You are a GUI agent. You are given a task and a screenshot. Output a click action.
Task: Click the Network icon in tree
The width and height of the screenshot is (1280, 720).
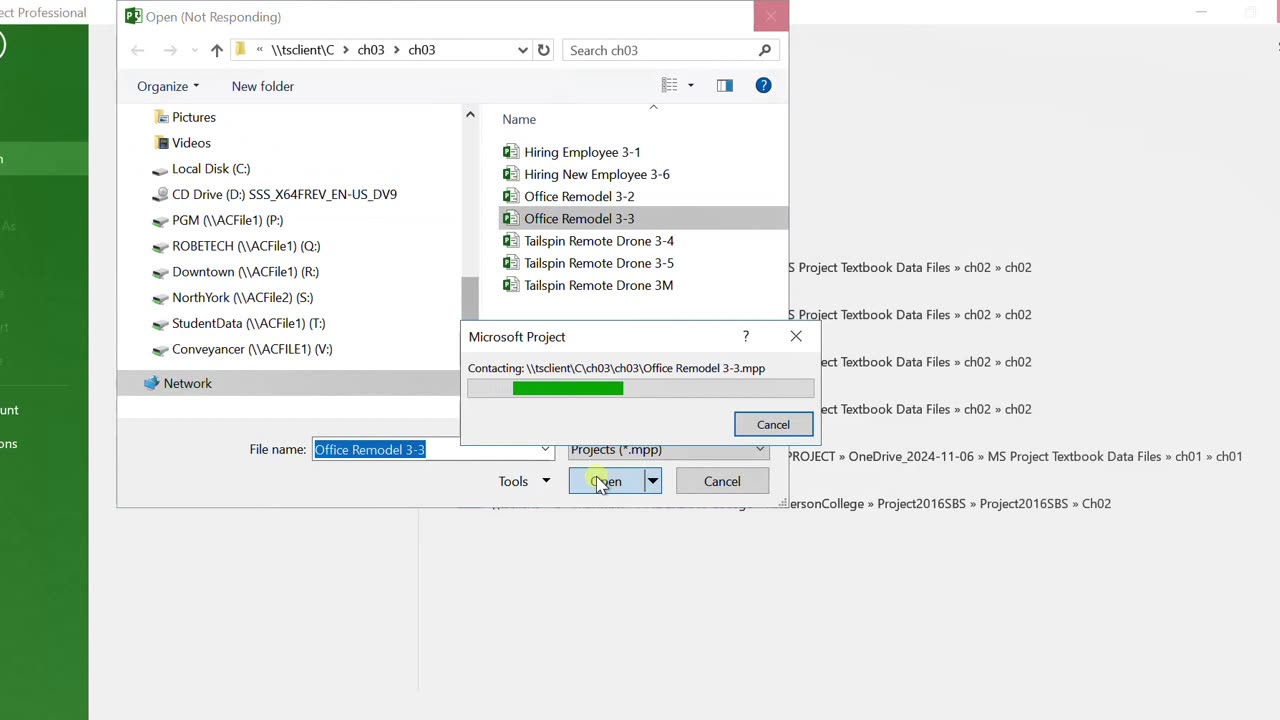(x=151, y=383)
